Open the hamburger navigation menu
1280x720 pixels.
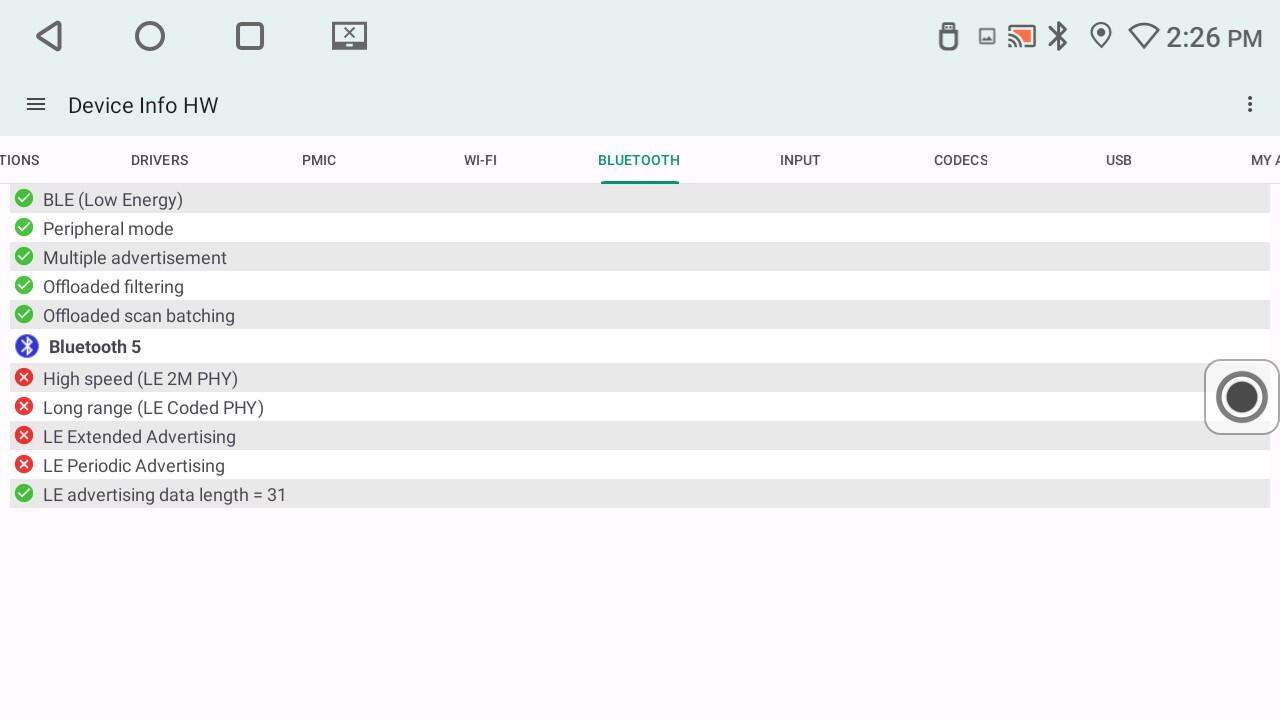(x=36, y=105)
